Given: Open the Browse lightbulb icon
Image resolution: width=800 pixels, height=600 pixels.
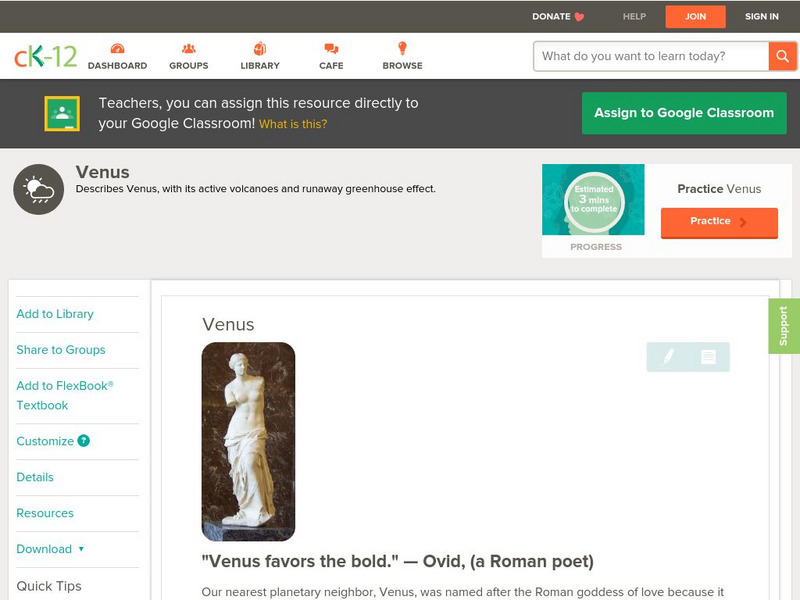Looking at the screenshot, I should click(x=402, y=48).
